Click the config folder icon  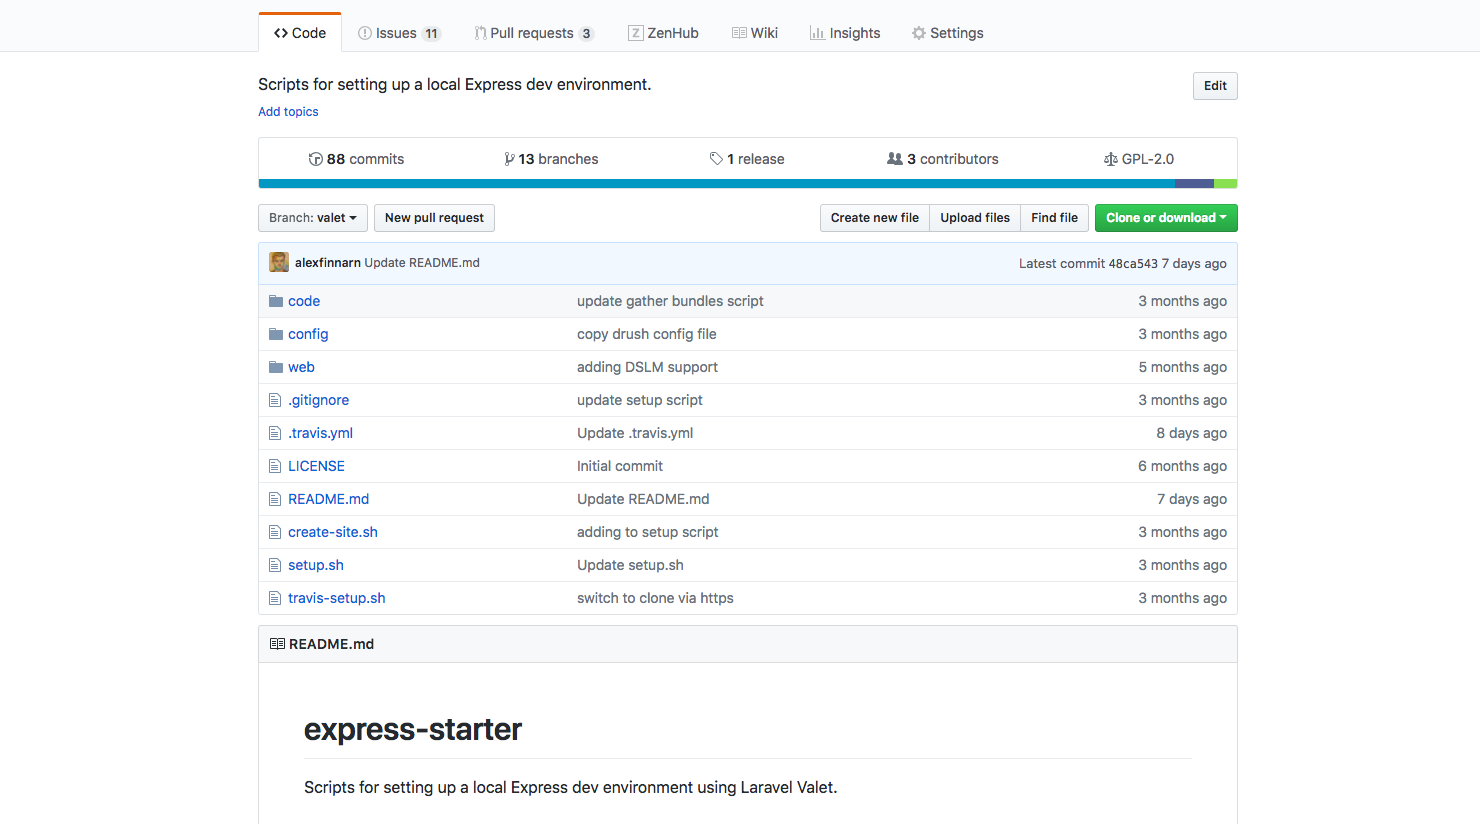(x=276, y=334)
